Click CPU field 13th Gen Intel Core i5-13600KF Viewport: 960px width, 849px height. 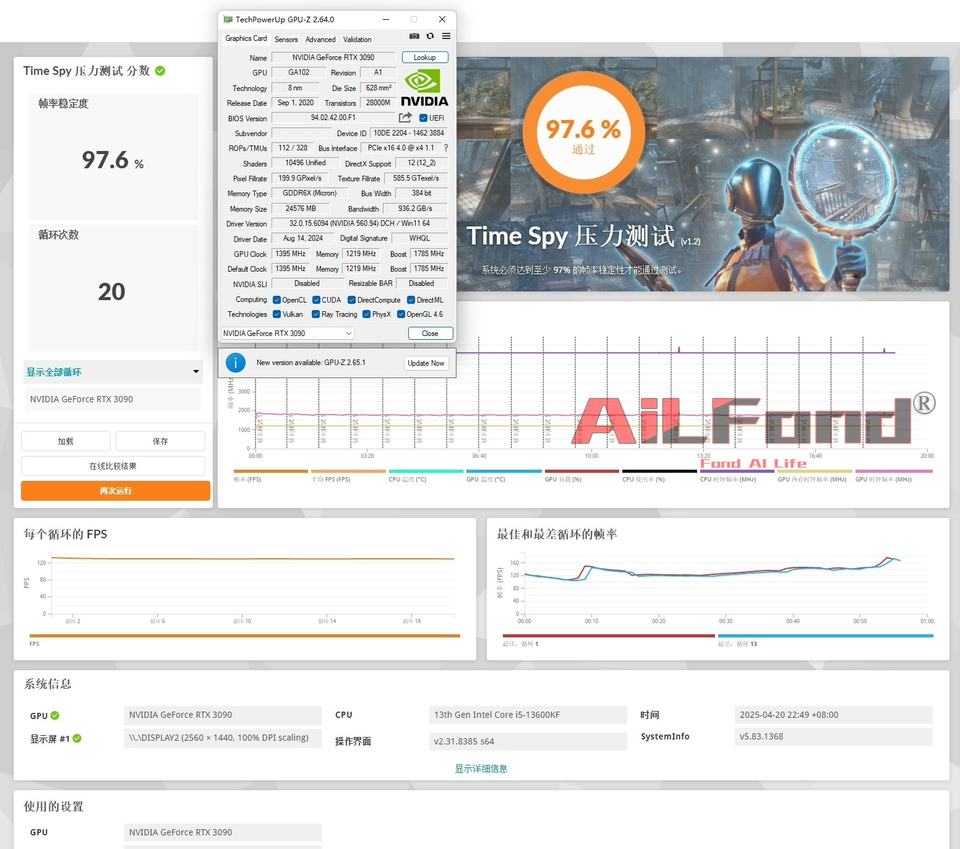(528, 714)
